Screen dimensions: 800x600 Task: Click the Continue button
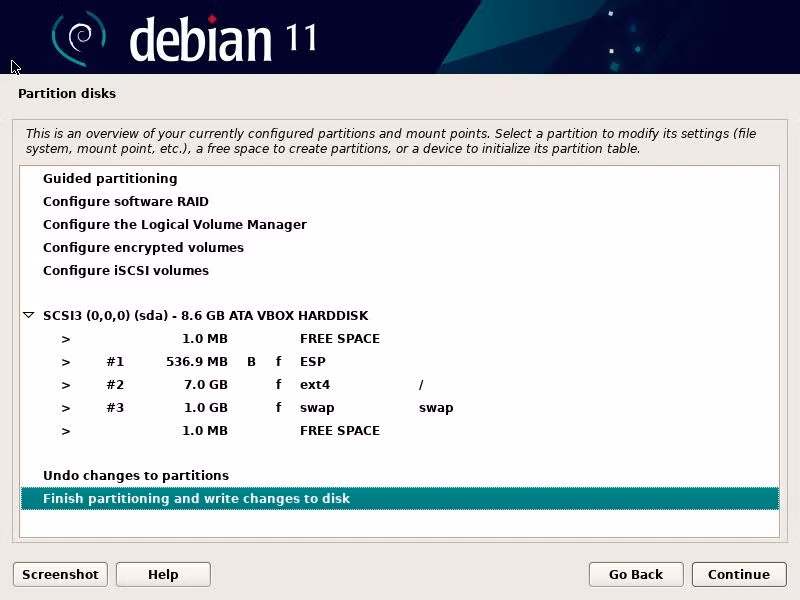tap(739, 574)
